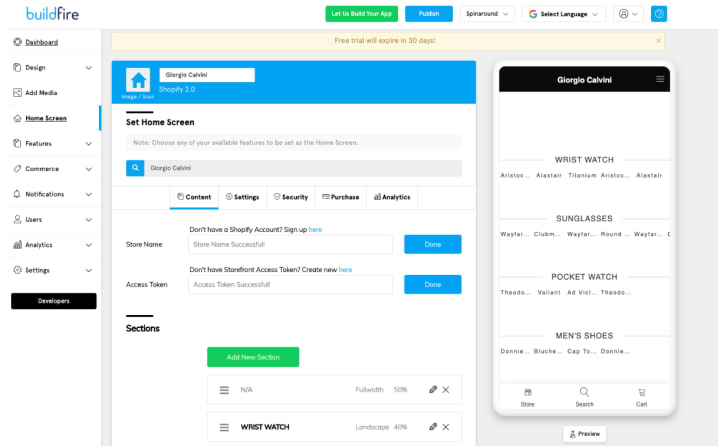Click the Access Token input field
This screenshot has width=720, height=446.
[x=290, y=284]
